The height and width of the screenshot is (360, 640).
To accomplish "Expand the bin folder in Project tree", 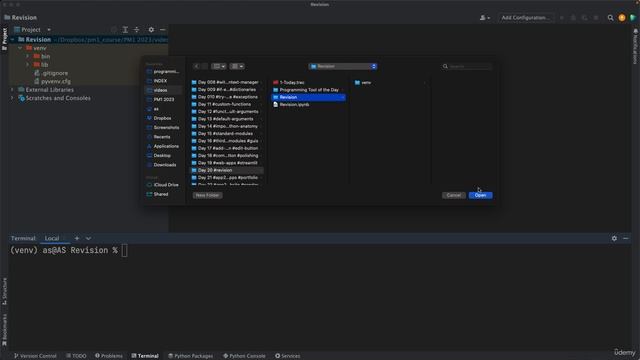I will (x=28, y=56).
